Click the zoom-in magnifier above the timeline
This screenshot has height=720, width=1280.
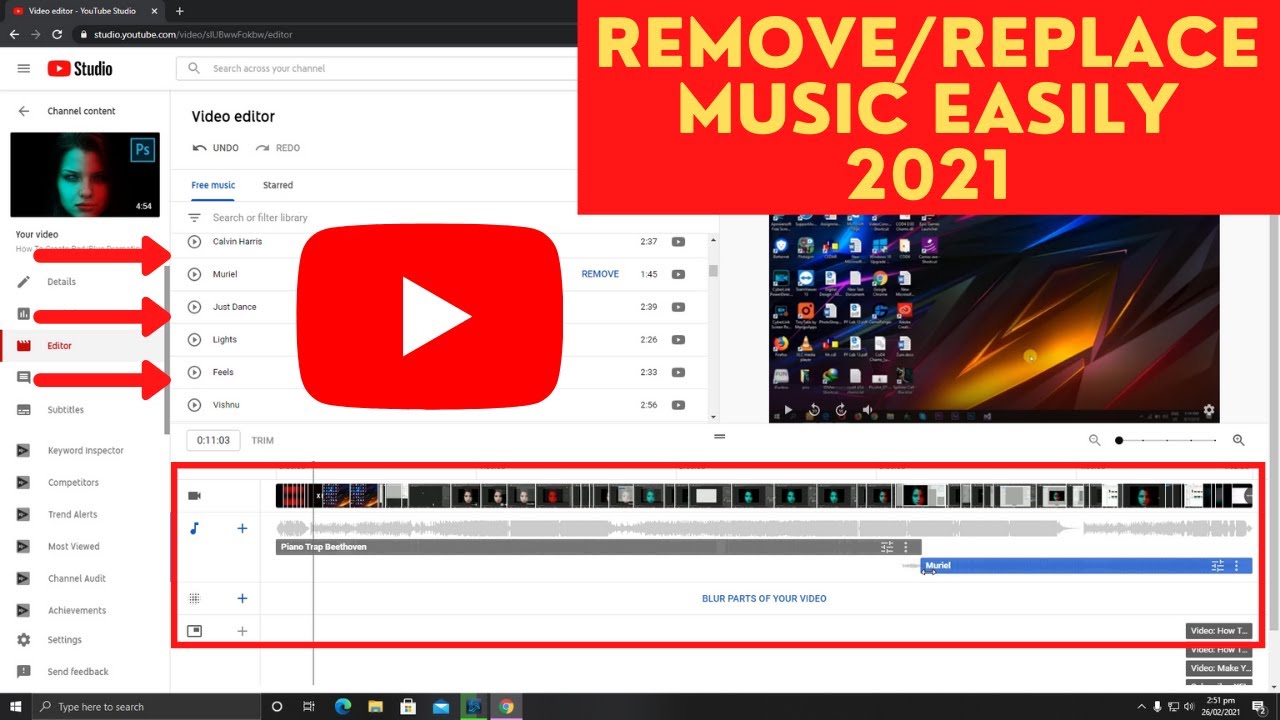1238,440
